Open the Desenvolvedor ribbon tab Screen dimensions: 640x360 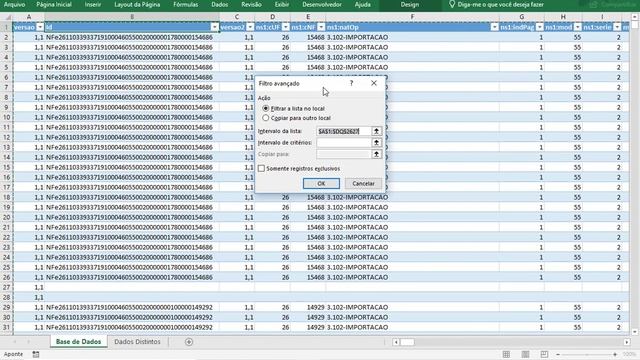[322, 4]
